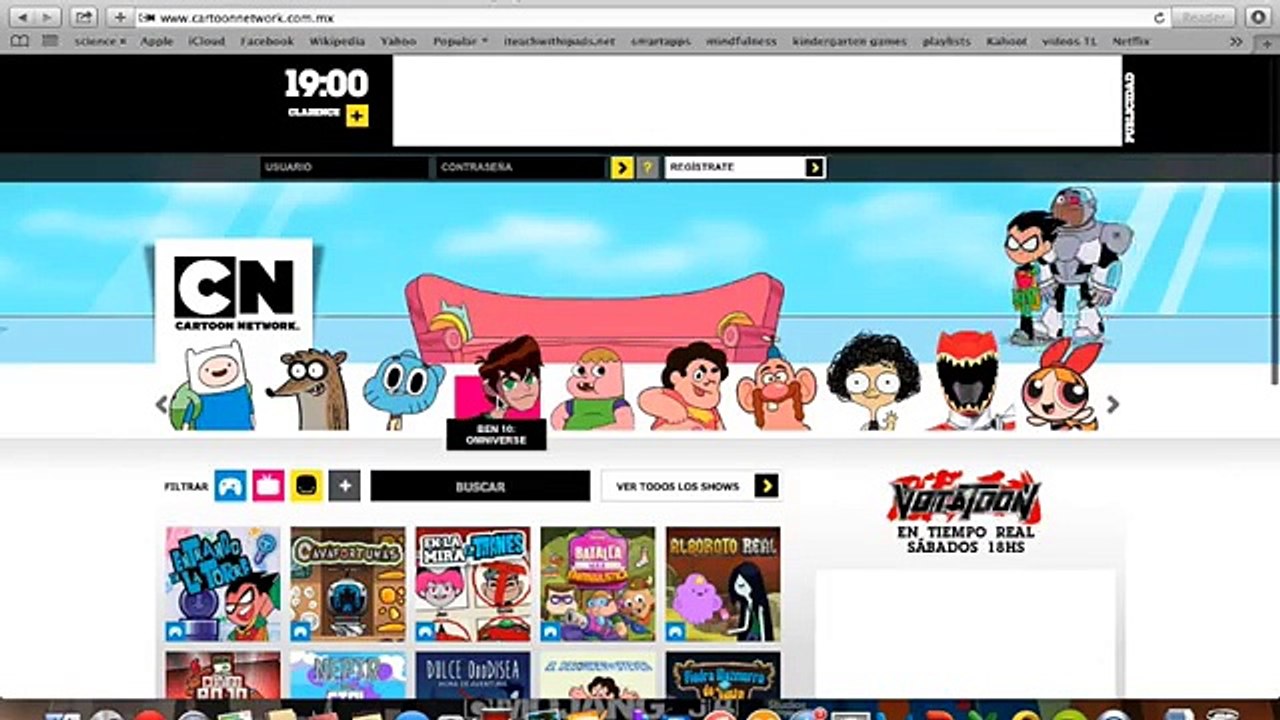
Task: Select Rigby the raccoon character
Action: pos(308,390)
